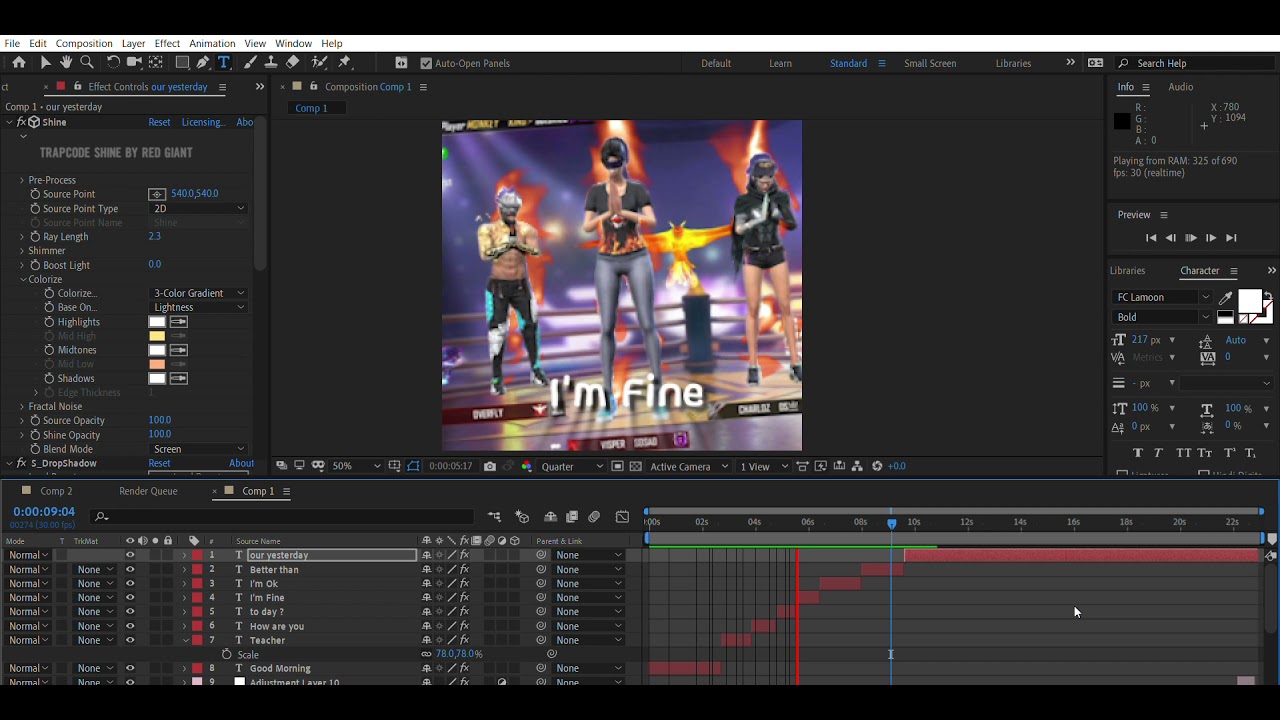
Task: Open the Effect menu
Action: coord(167,43)
